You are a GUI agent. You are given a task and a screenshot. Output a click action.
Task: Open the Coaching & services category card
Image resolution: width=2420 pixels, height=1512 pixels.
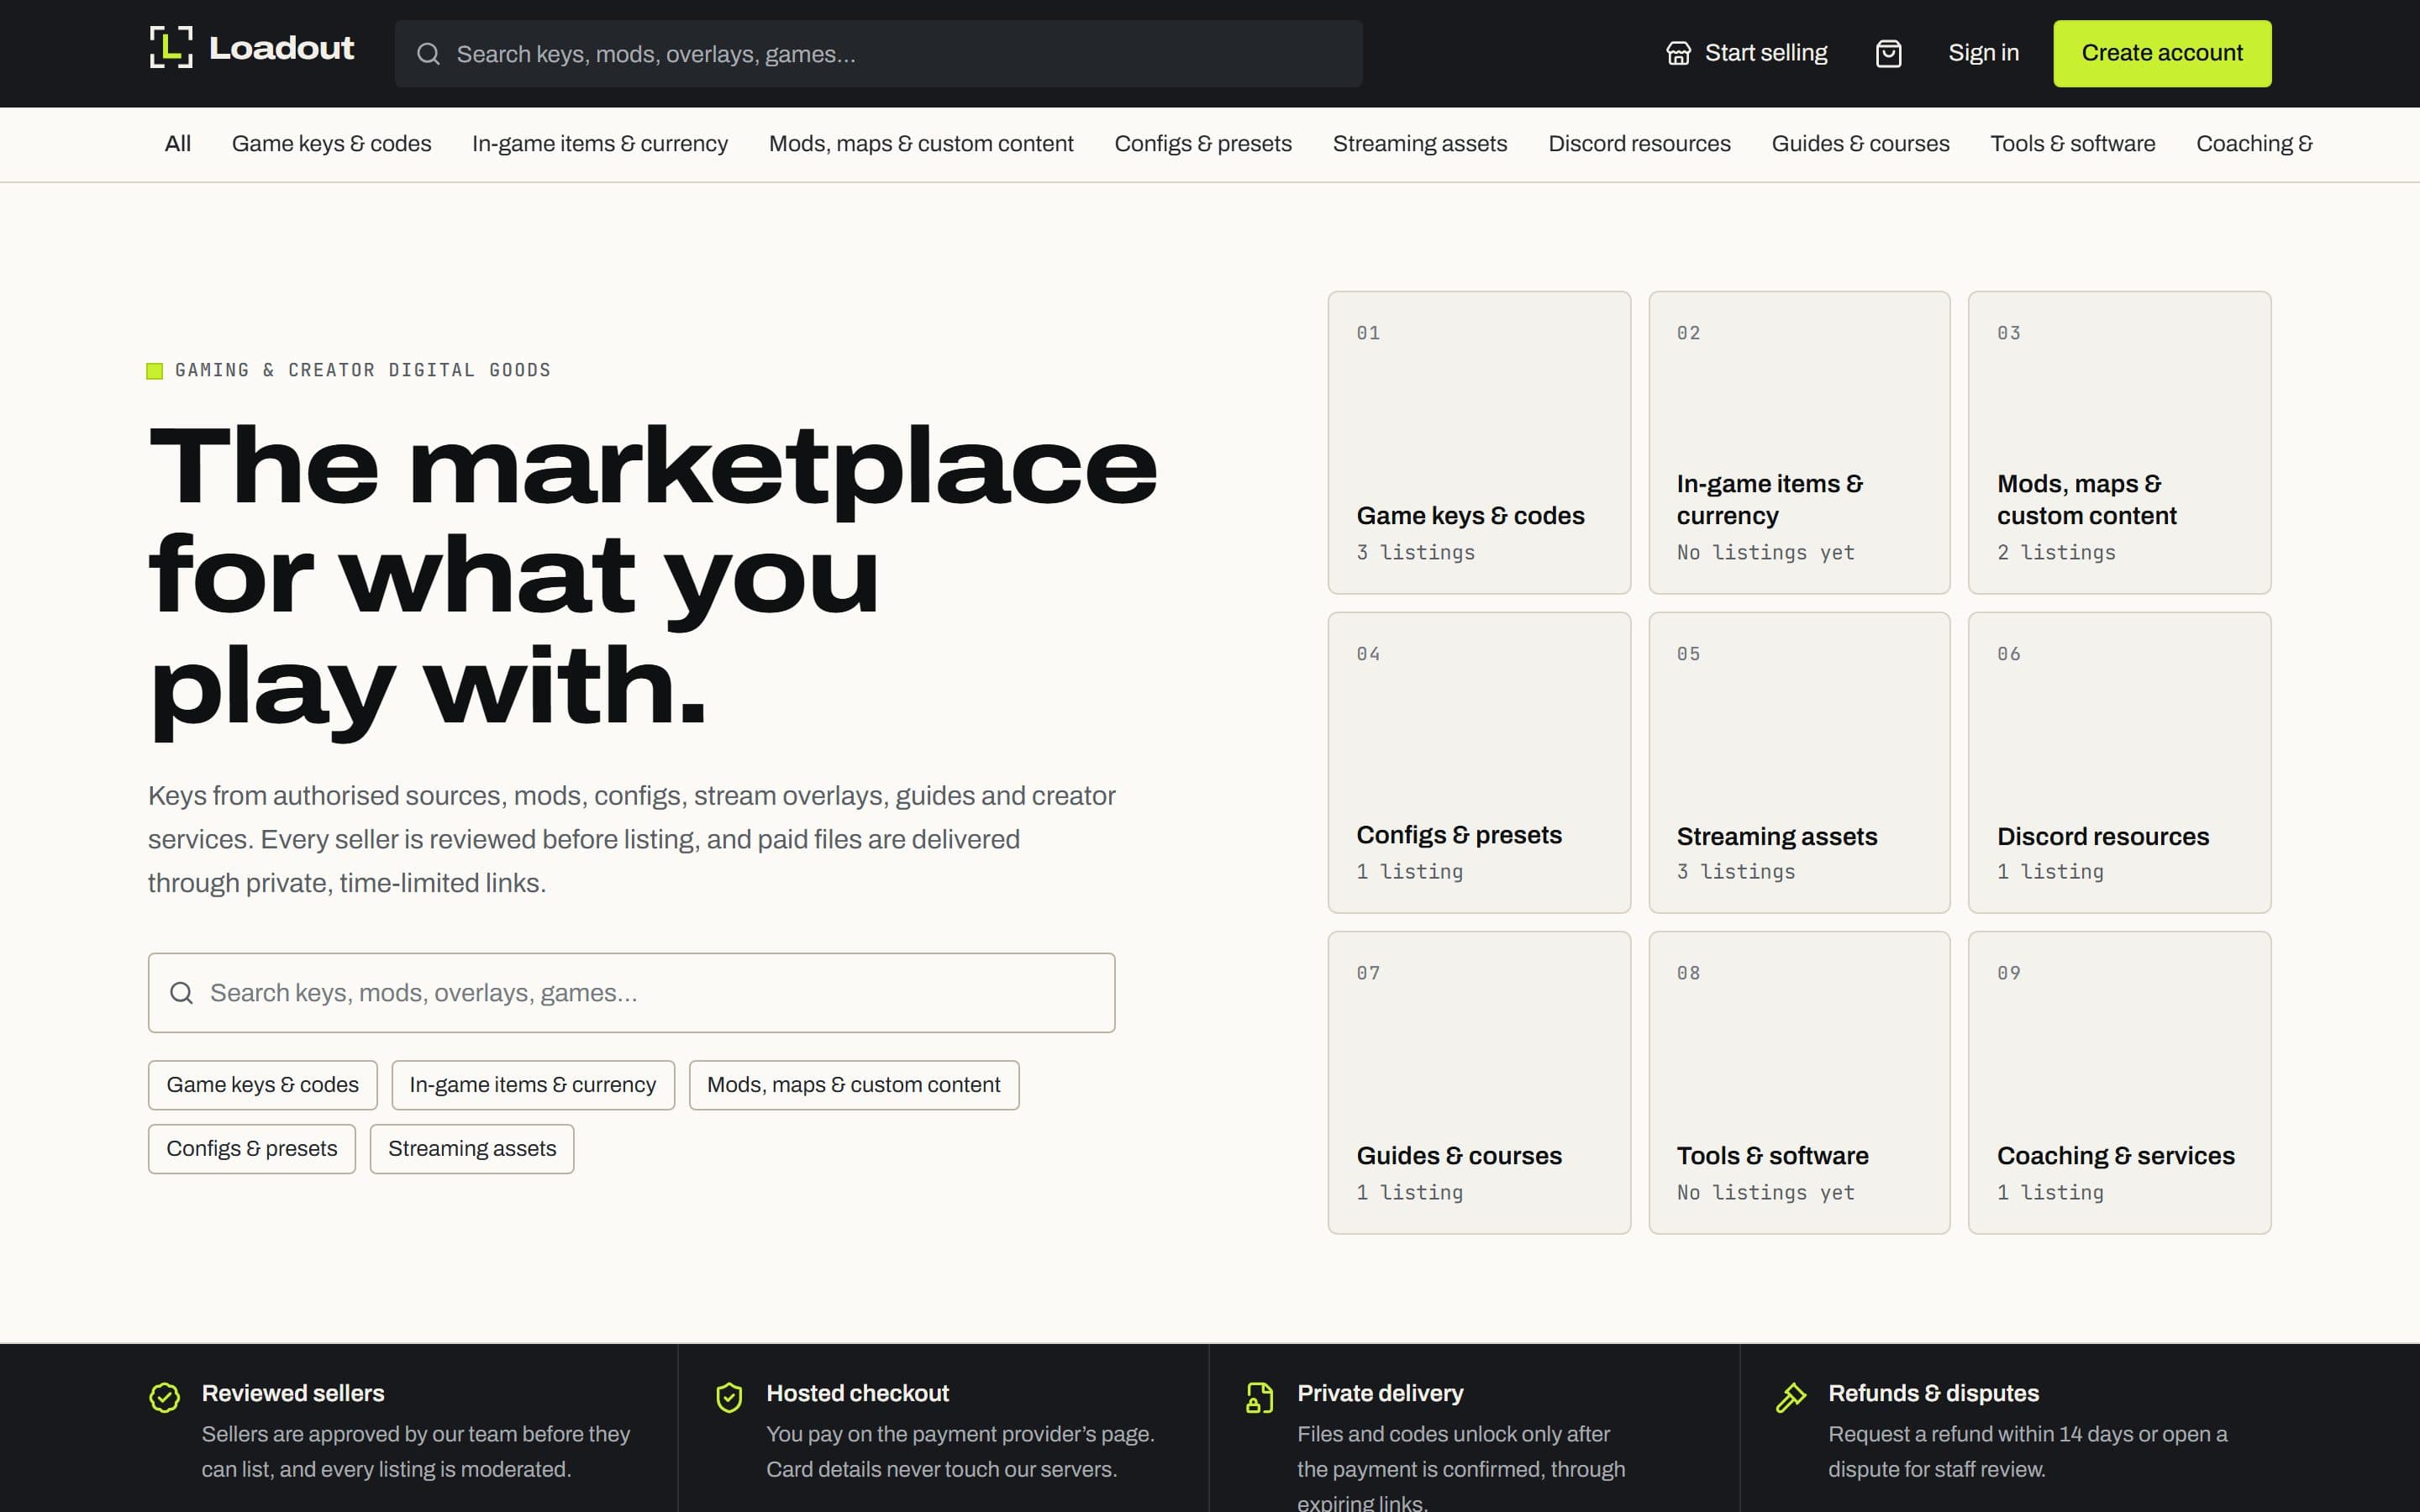[2119, 1083]
